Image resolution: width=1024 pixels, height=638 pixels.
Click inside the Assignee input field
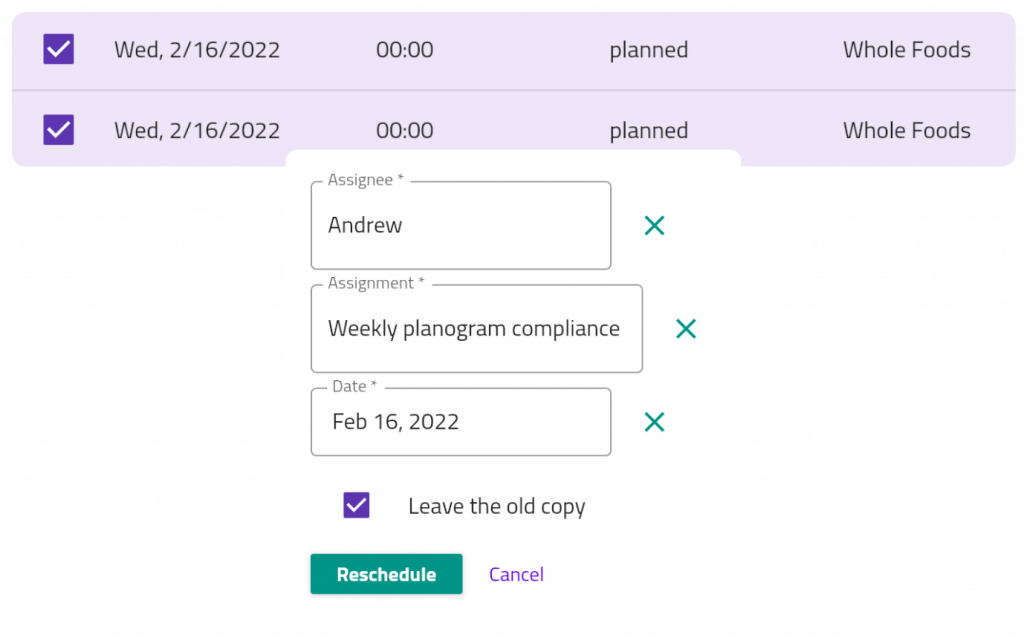tap(460, 225)
